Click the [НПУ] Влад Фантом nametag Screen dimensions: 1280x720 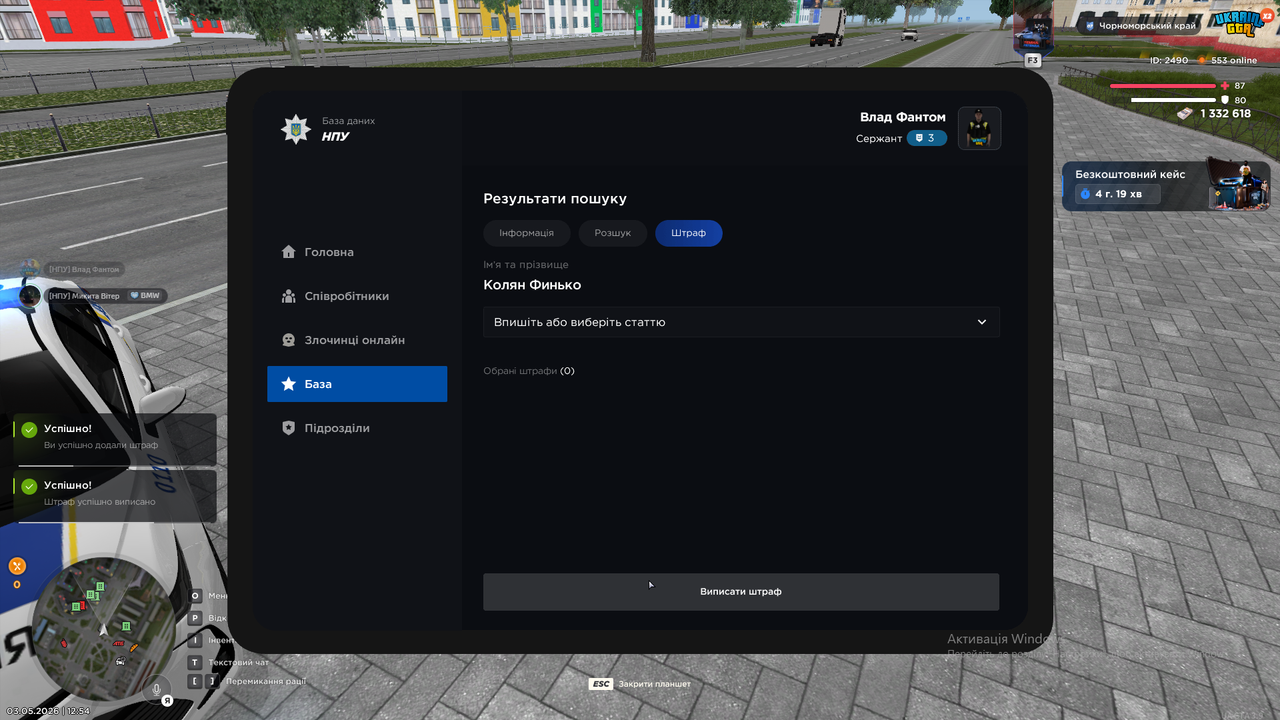pyautogui.click(x=85, y=269)
